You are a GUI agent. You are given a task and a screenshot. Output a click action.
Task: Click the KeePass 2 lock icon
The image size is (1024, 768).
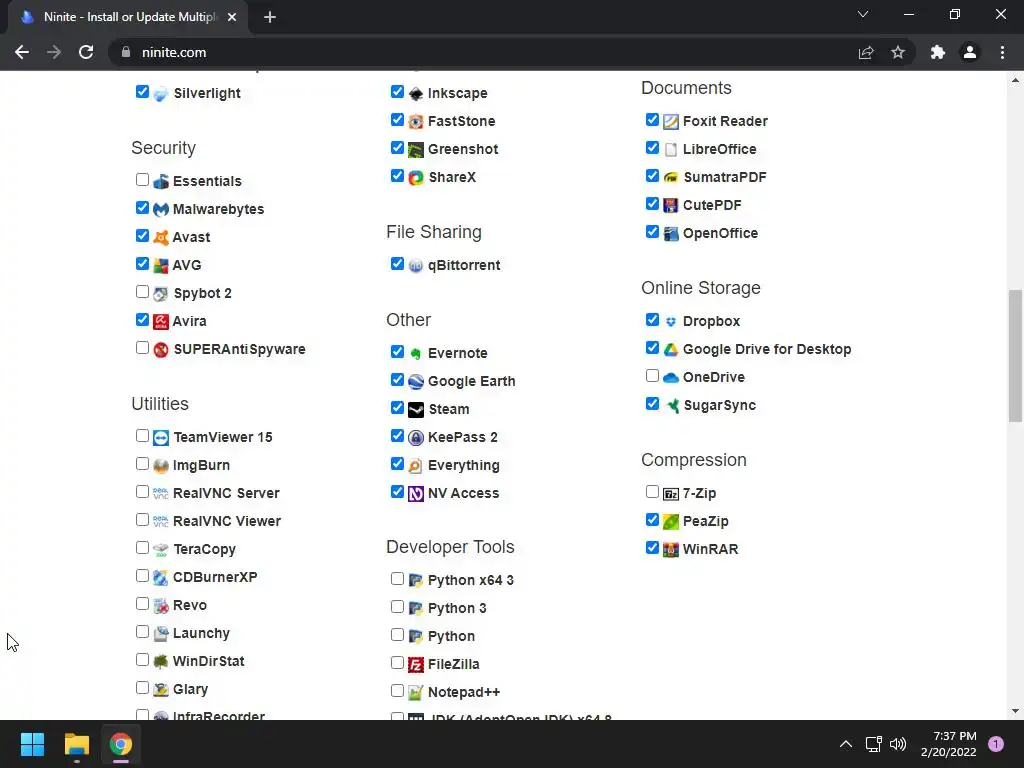pyautogui.click(x=416, y=438)
